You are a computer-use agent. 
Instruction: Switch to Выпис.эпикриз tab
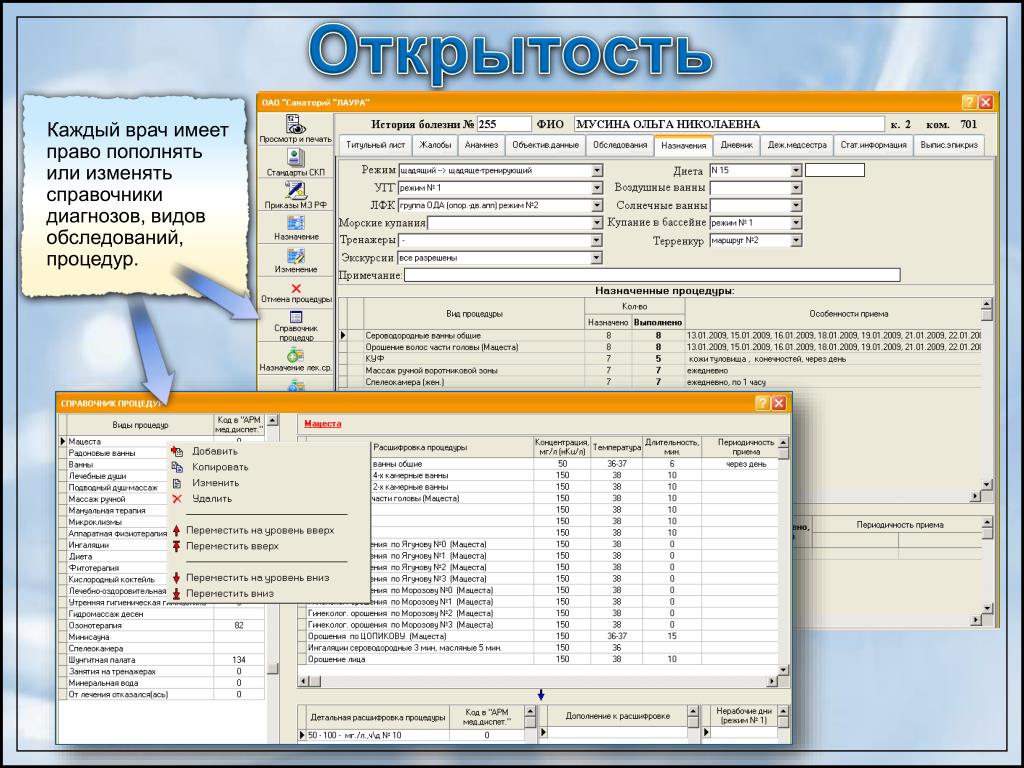click(948, 145)
